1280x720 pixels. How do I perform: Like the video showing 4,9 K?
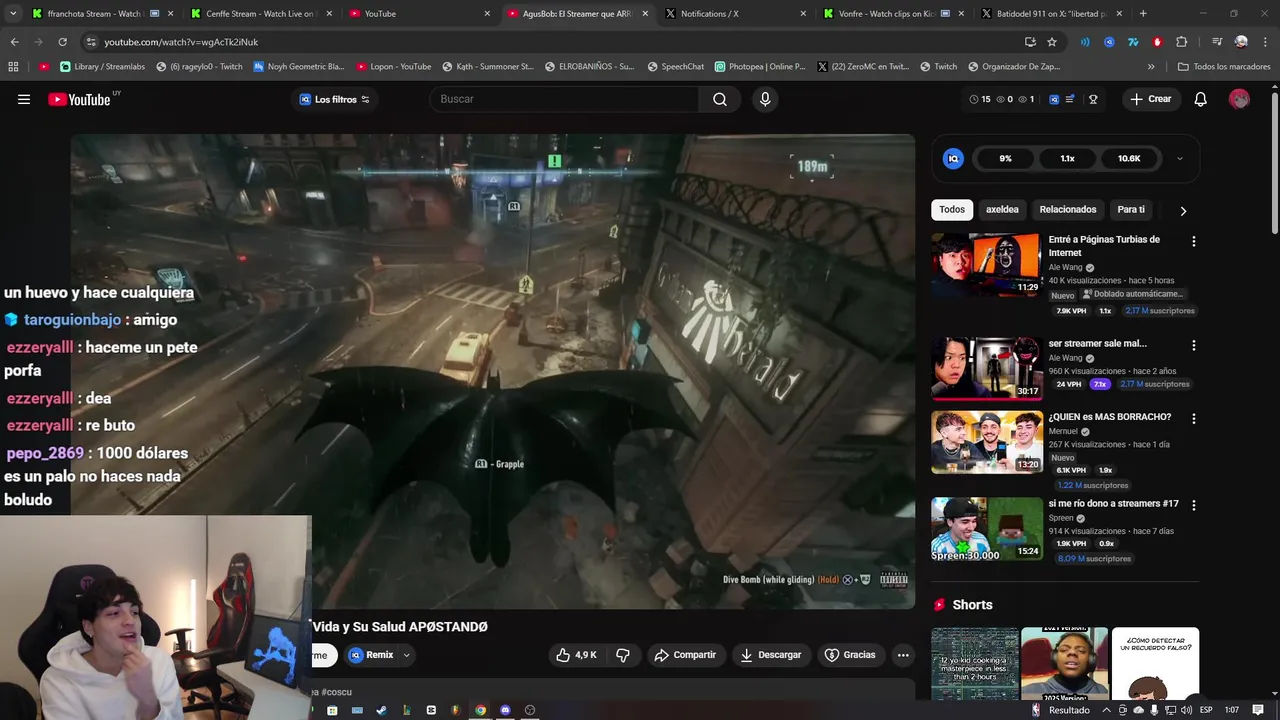[576, 655]
